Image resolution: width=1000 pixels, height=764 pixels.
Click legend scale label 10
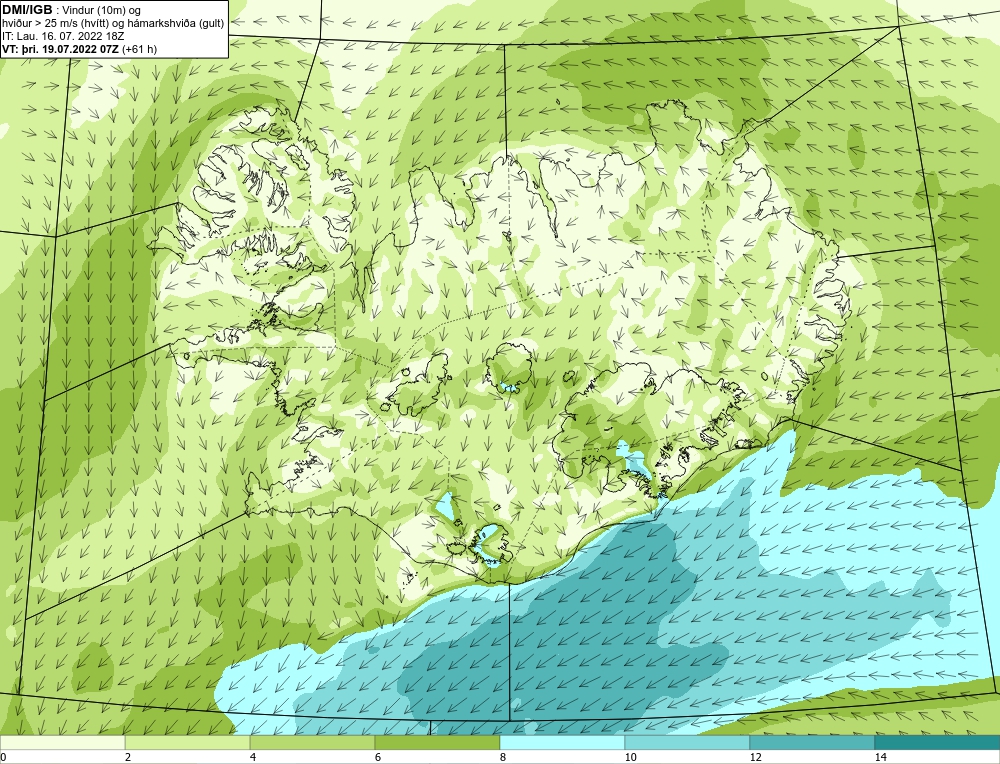pos(631,757)
